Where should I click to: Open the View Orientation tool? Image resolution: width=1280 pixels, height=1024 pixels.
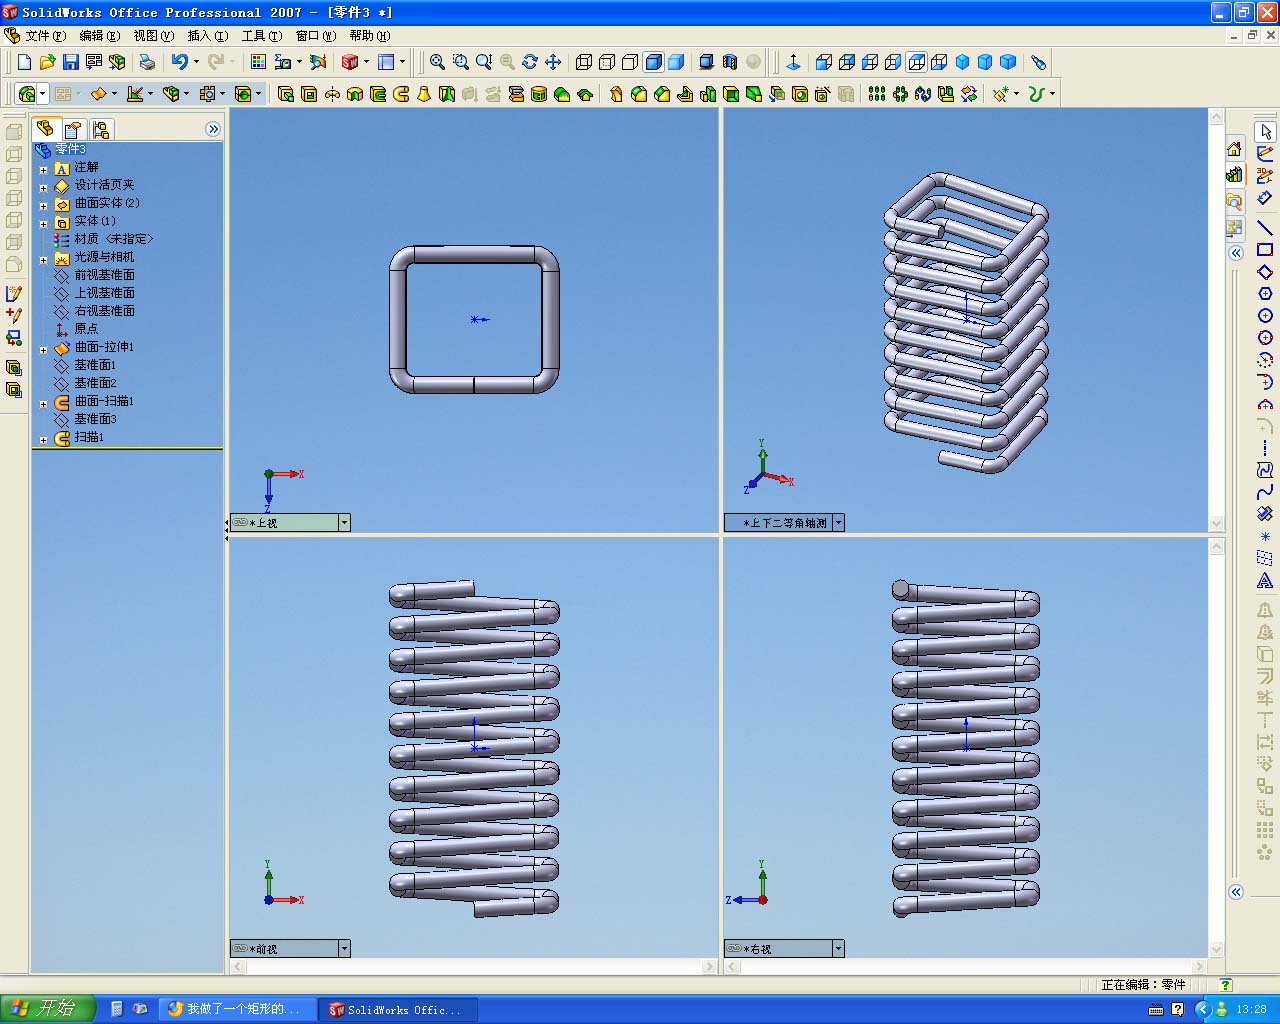[1039, 62]
